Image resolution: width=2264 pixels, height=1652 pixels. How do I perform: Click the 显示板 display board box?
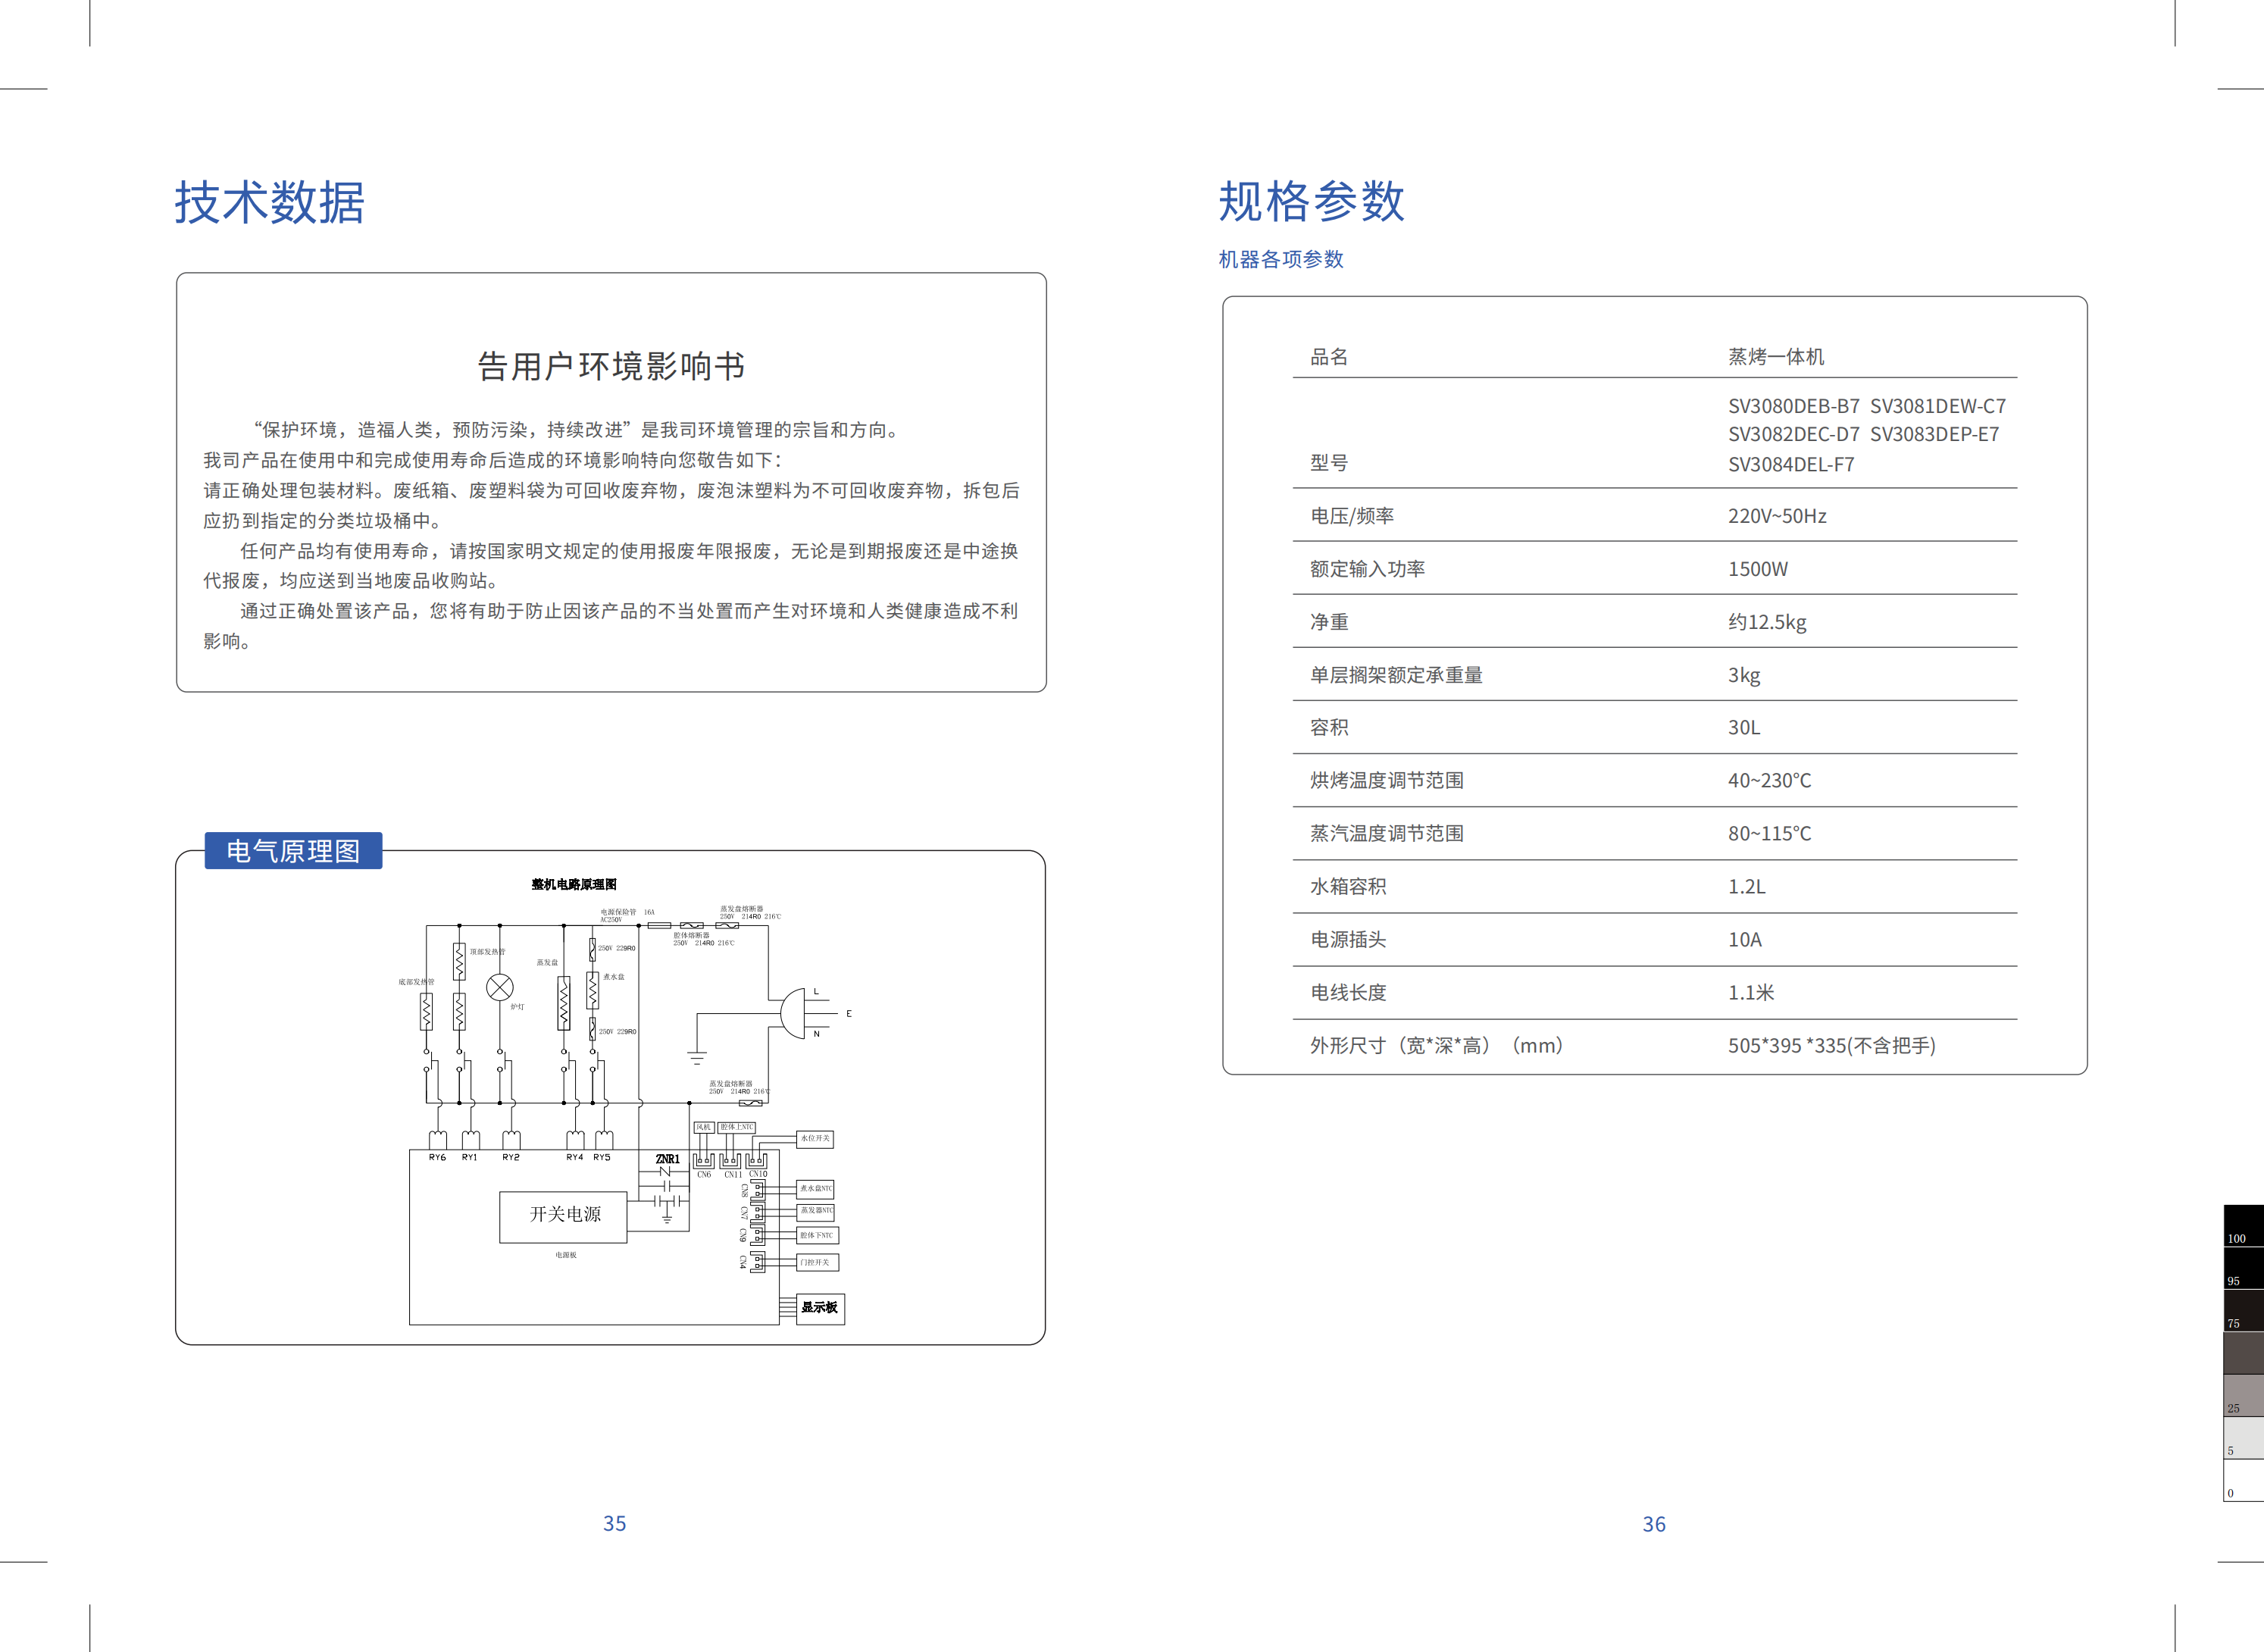(820, 1308)
